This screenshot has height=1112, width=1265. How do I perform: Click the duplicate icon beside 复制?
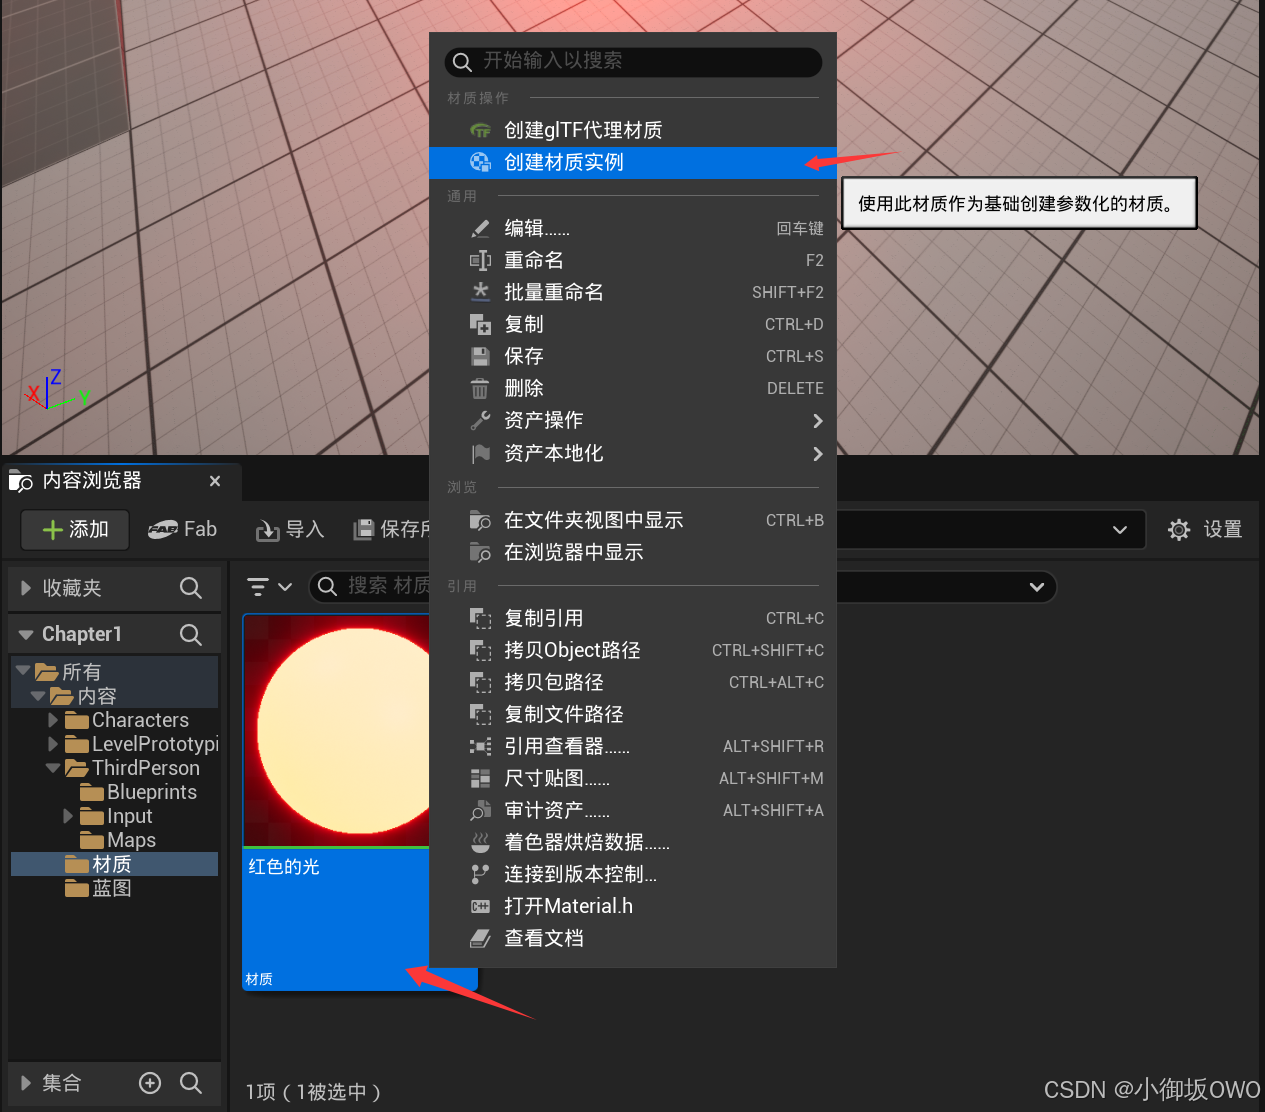(x=481, y=324)
